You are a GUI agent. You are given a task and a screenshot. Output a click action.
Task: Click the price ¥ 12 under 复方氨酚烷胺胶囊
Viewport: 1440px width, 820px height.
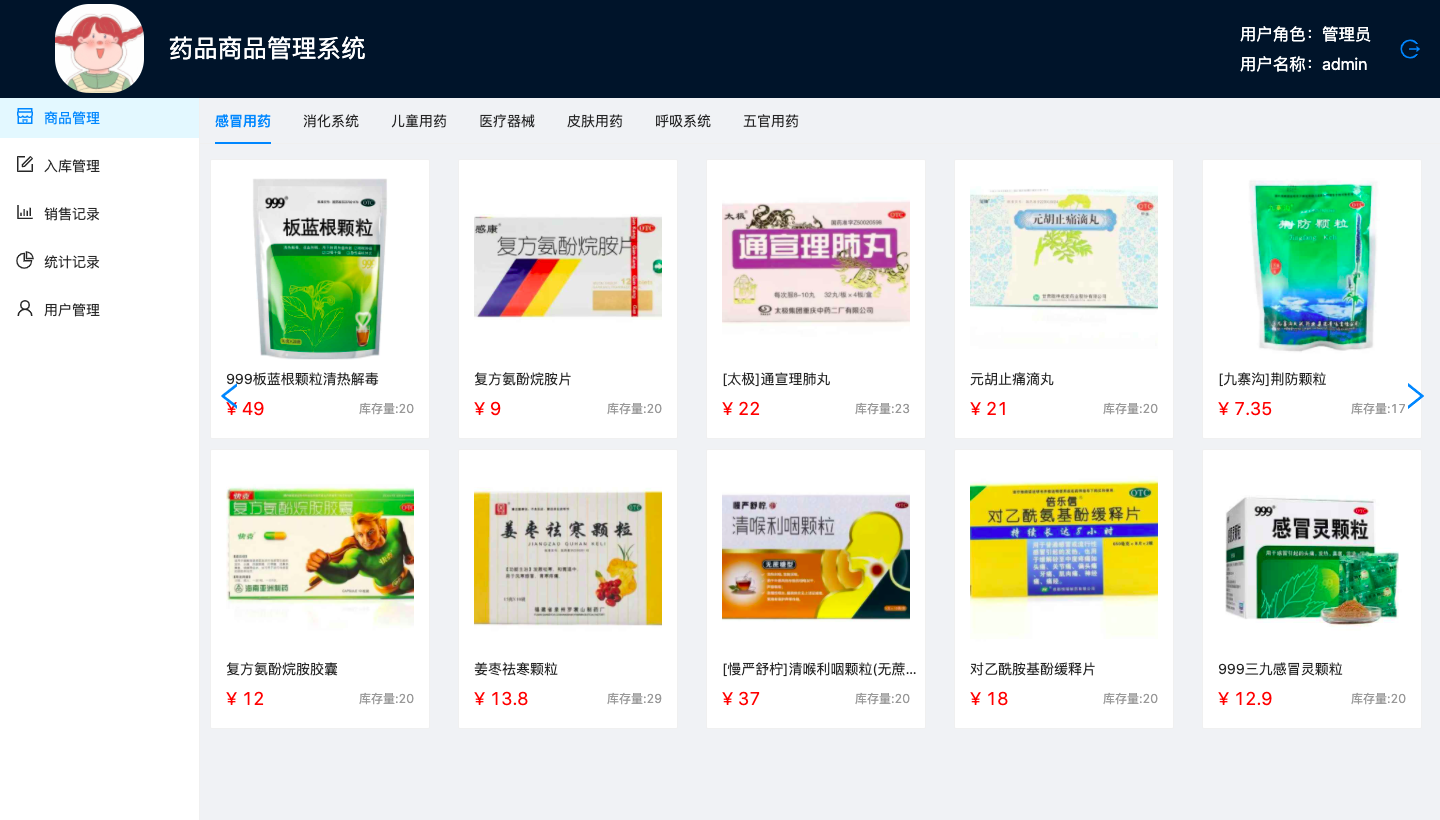tap(246, 698)
